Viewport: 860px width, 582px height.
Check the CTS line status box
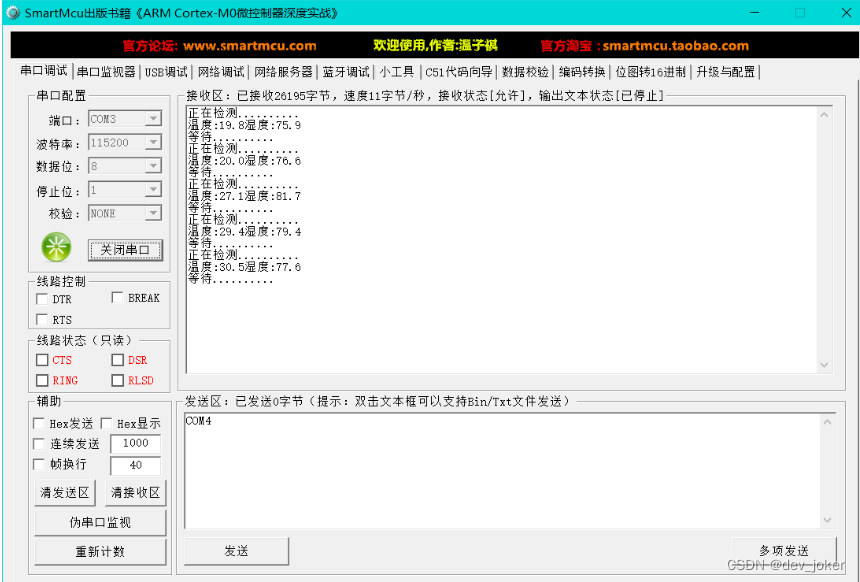coord(42,360)
